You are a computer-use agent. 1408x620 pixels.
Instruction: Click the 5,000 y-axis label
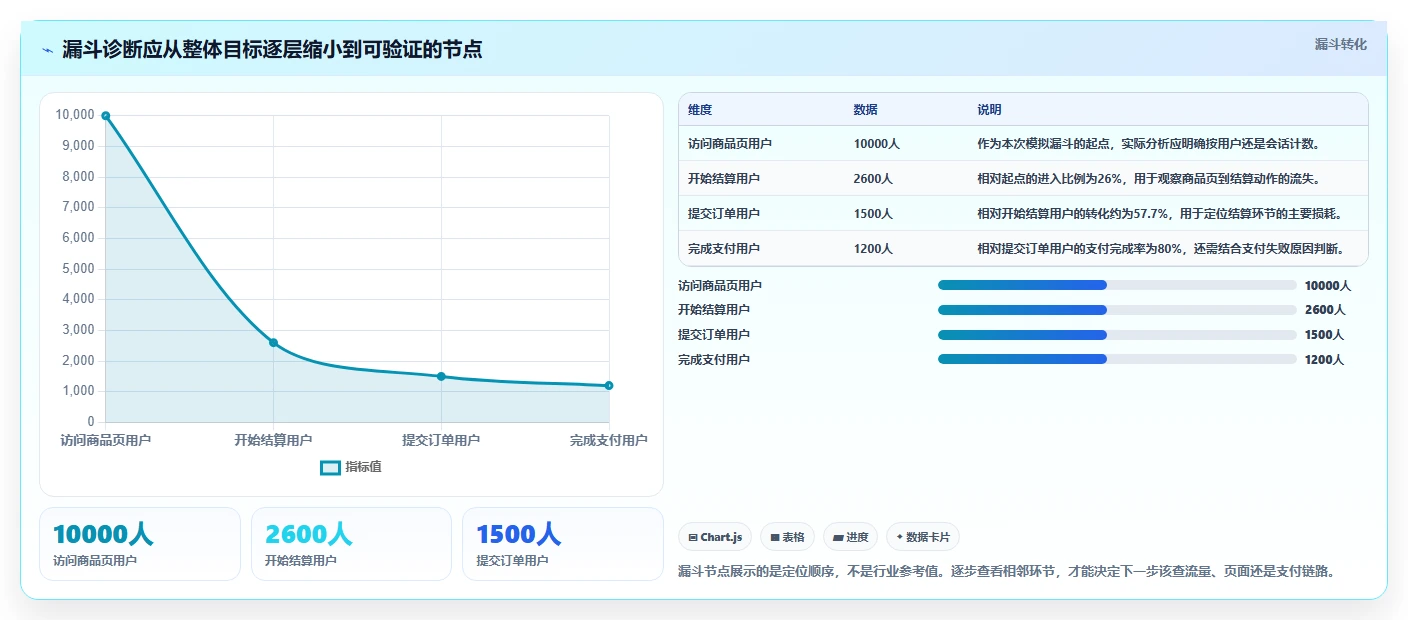point(78,269)
